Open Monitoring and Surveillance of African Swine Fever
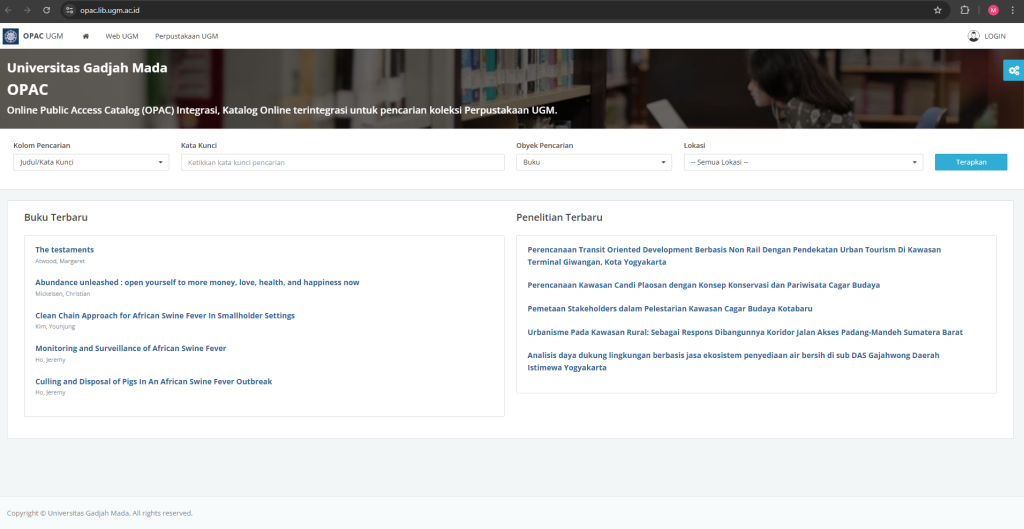Screen dimensions: 1024x529 point(130,348)
